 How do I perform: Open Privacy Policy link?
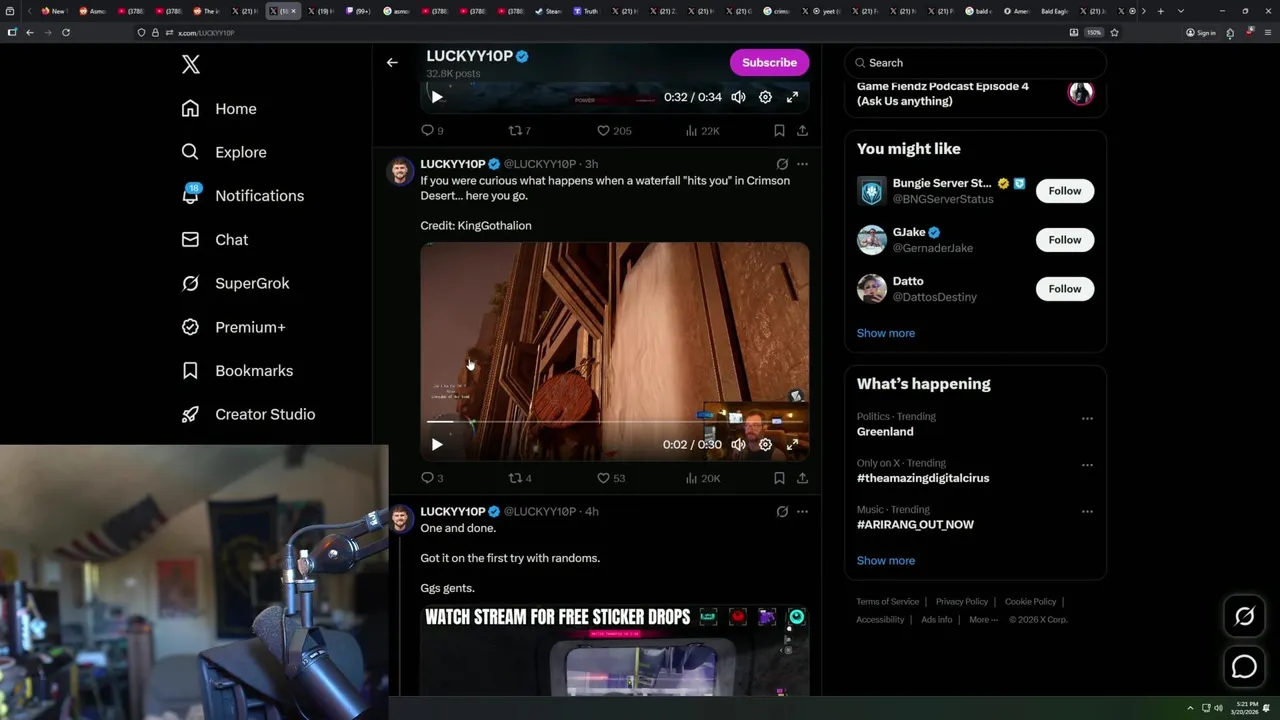[x=962, y=602]
